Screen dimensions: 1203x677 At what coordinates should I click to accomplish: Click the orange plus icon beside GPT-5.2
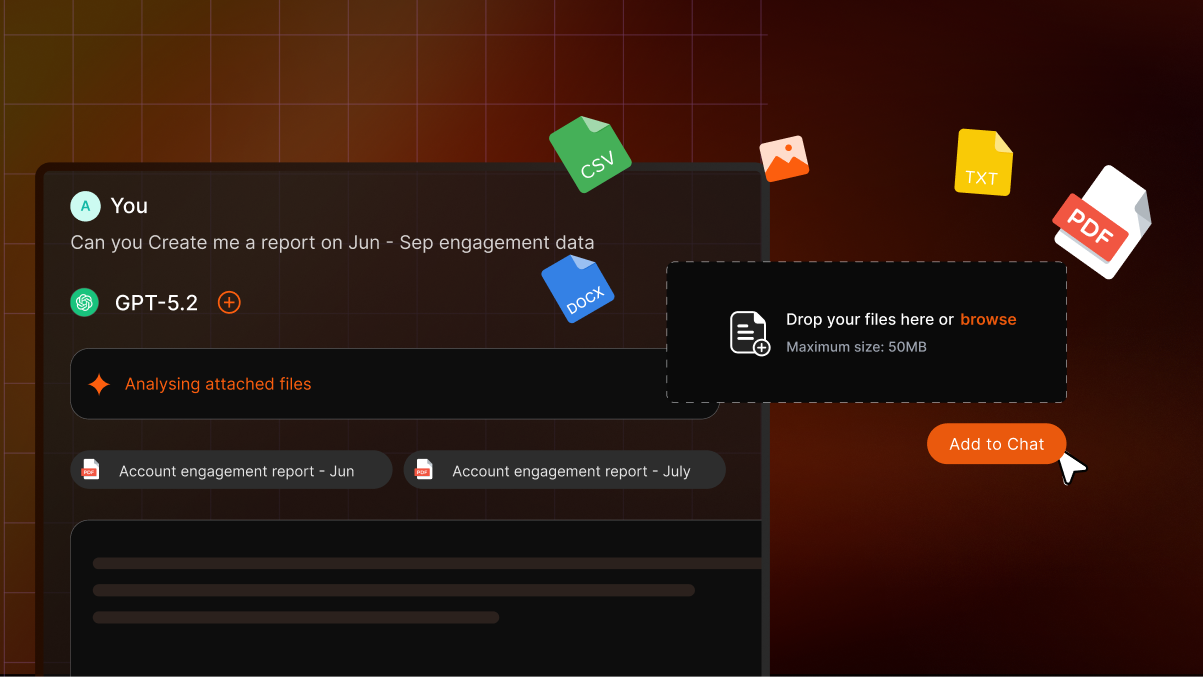click(229, 302)
